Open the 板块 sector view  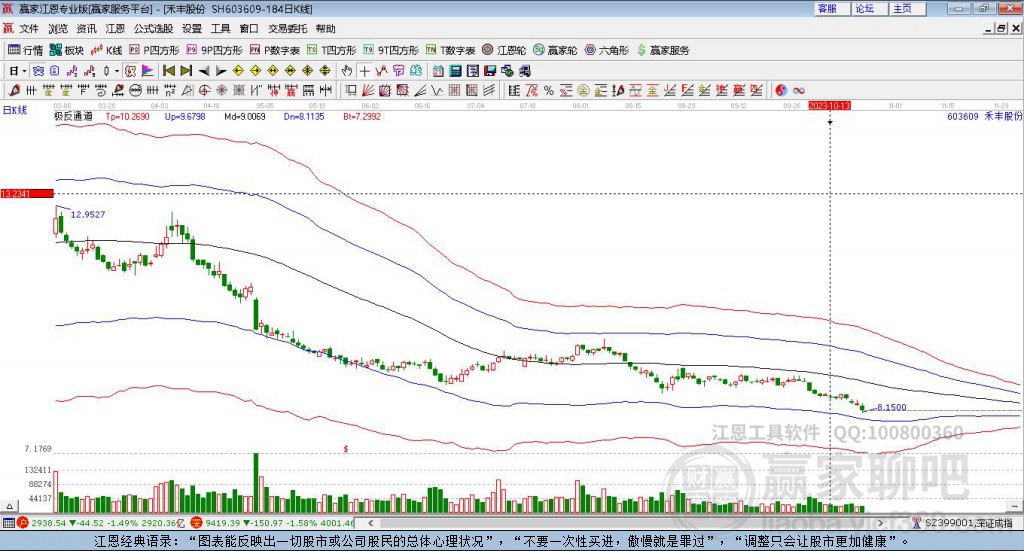(x=67, y=50)
